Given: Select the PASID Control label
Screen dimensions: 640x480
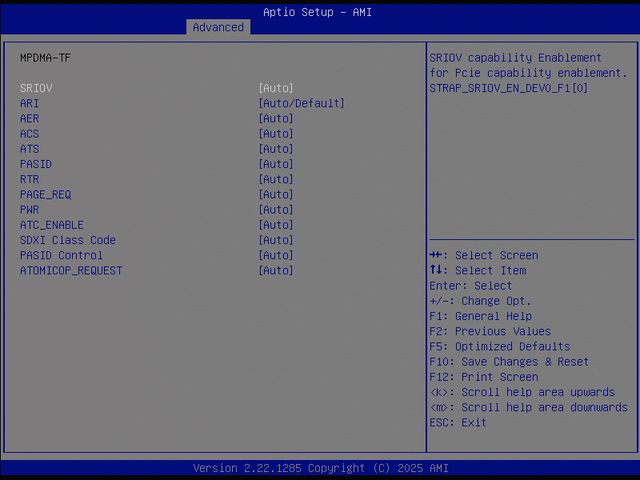Looking at the screenshot, I should pos(61,256).
